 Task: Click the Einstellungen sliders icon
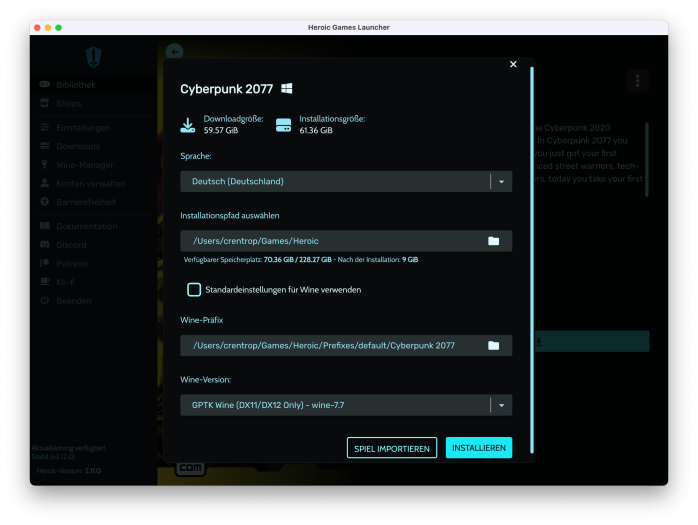[x=45, y=127]
